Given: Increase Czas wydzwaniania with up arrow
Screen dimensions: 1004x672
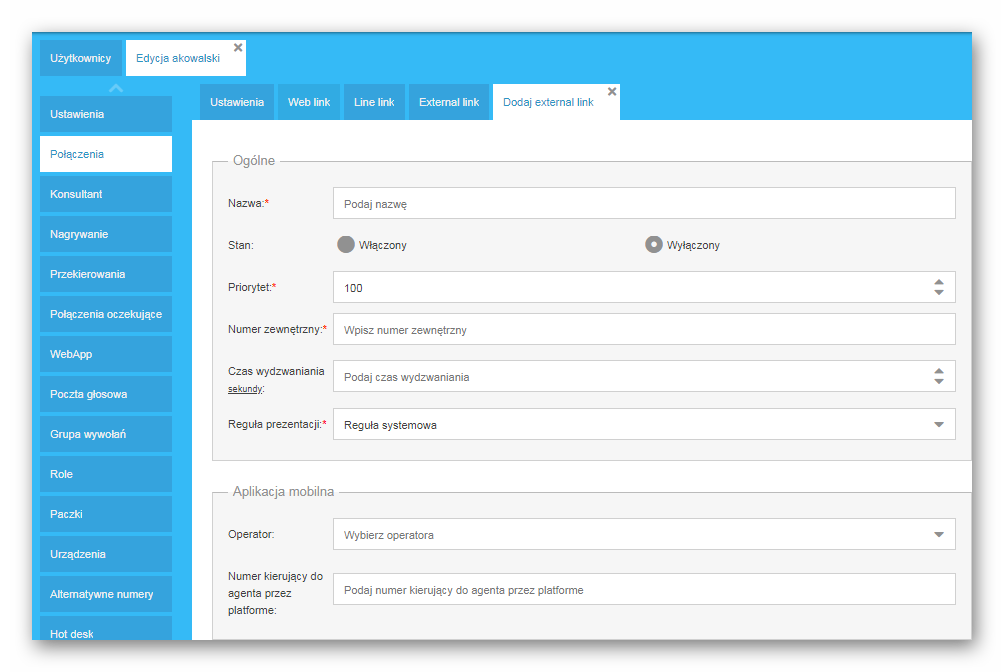Looking at the screenshot, I should [939, 371].
